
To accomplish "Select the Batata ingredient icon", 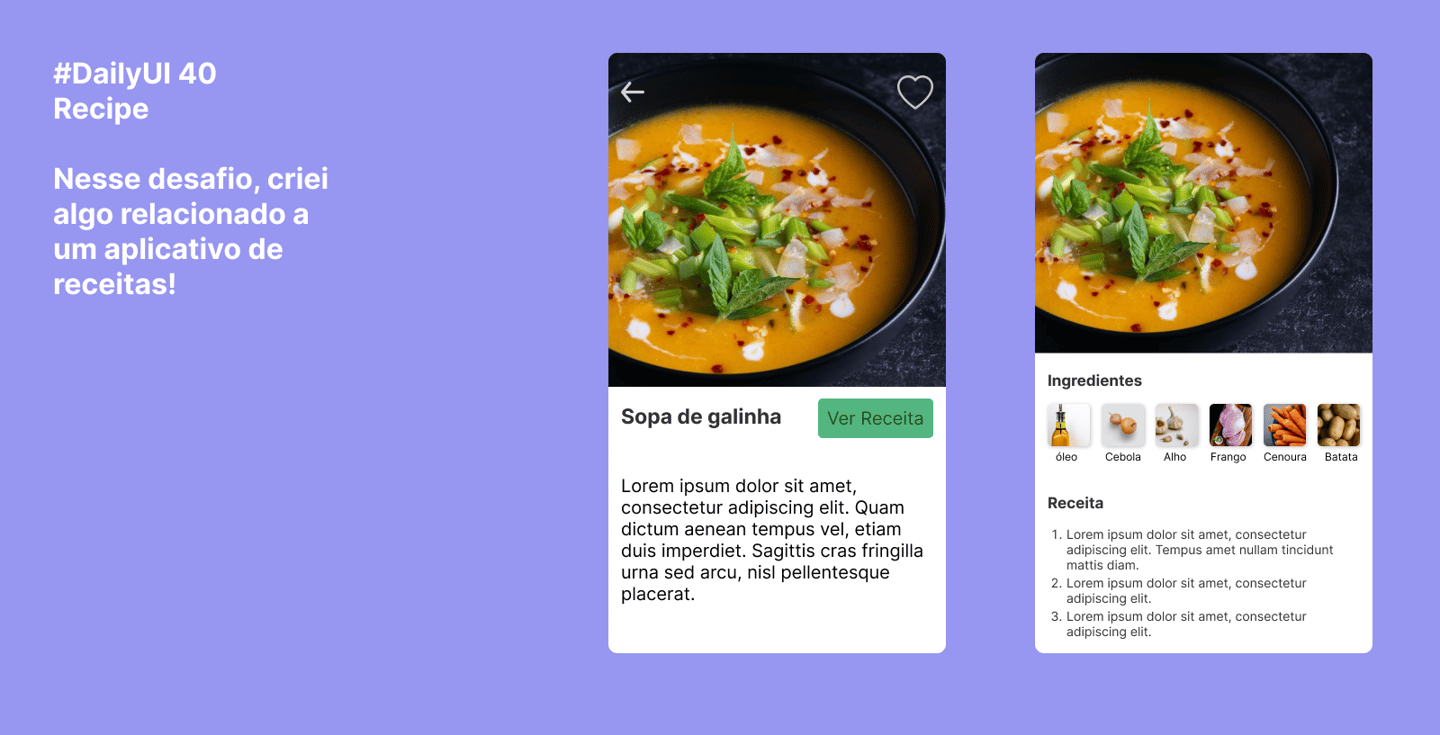I will click(1339, 425).
